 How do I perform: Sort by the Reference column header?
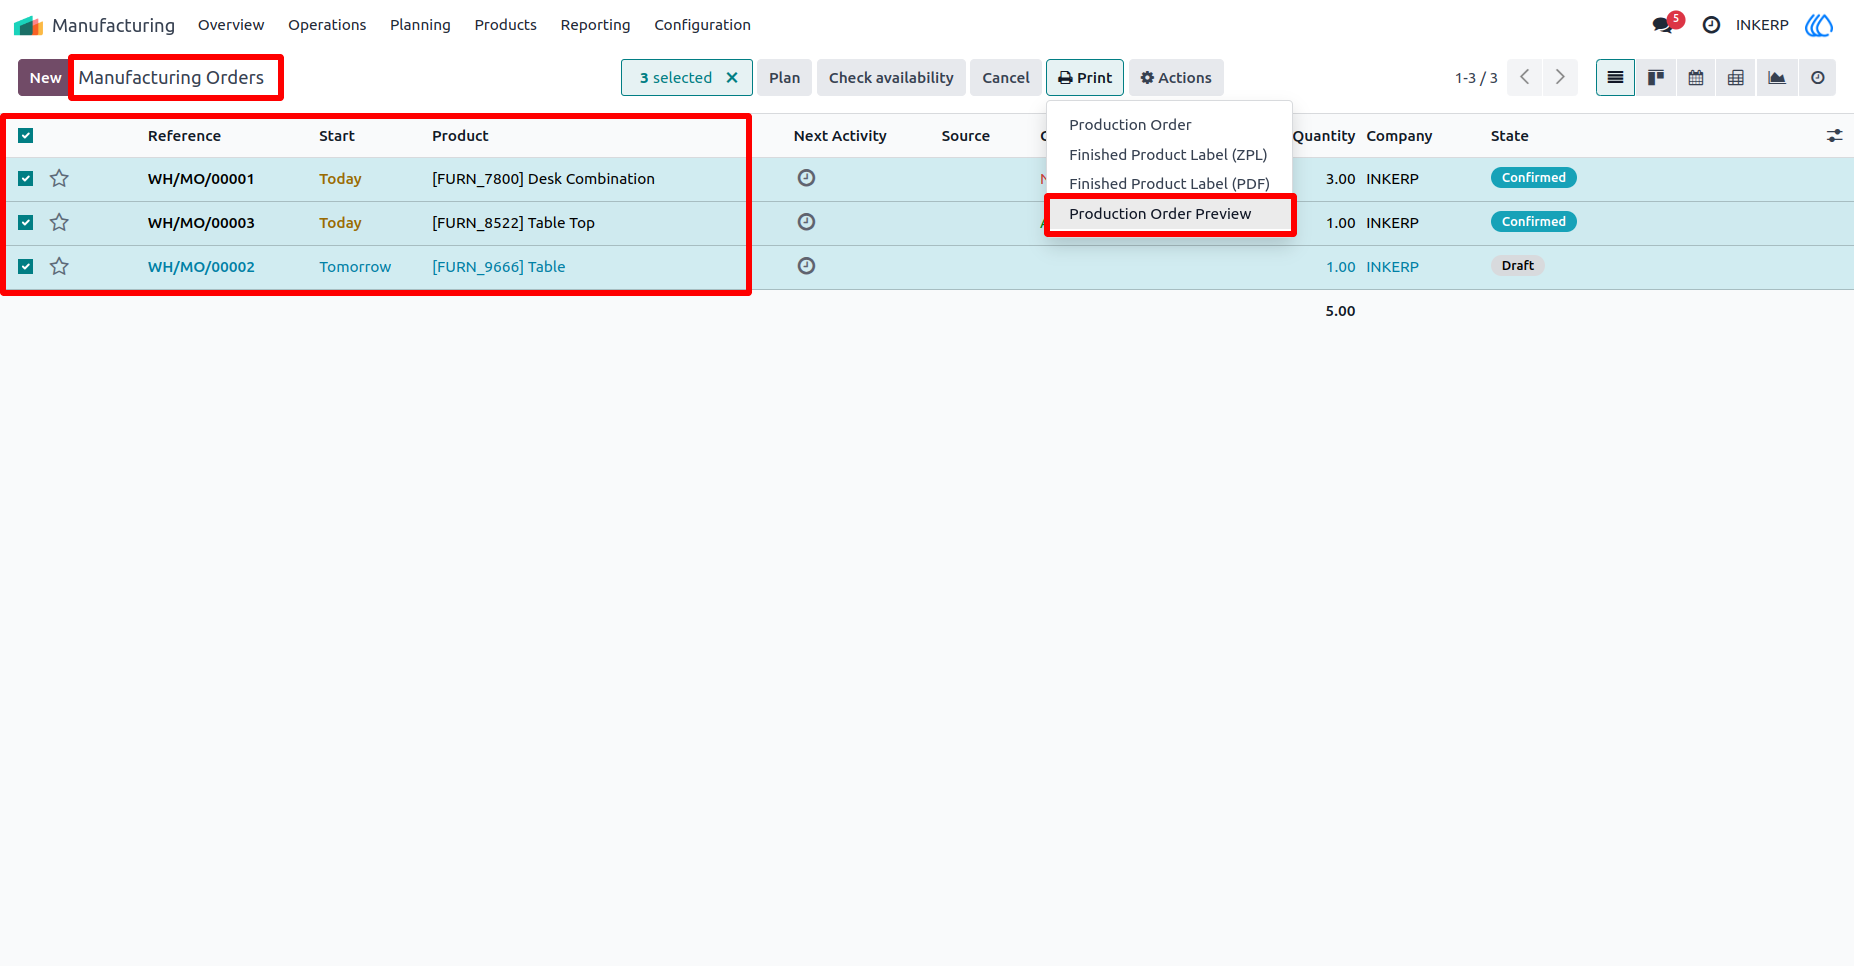[x=184, y=136]
